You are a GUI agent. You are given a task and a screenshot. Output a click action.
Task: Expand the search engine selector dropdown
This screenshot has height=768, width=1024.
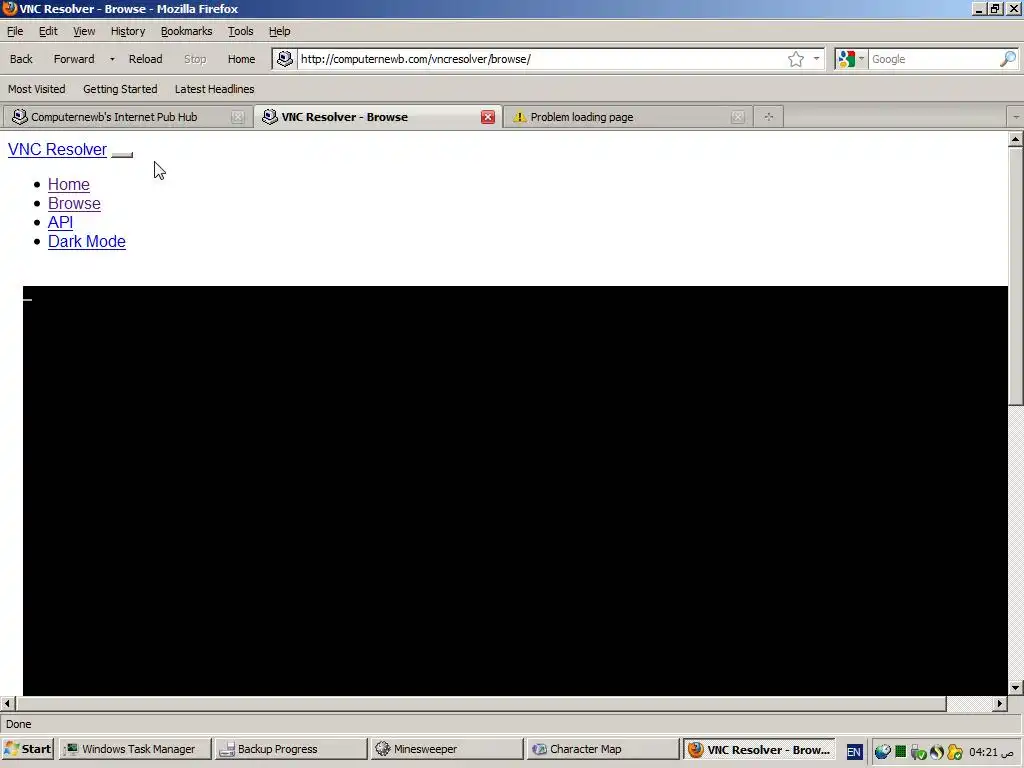(861, 59)
